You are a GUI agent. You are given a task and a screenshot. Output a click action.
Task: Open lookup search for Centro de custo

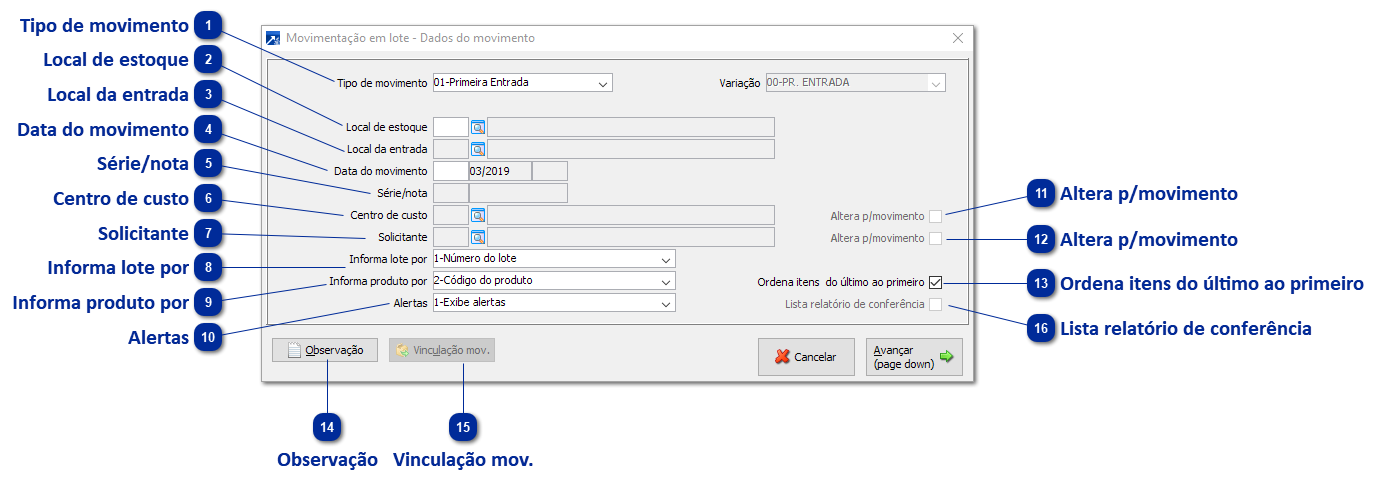(x=478, y=215)
